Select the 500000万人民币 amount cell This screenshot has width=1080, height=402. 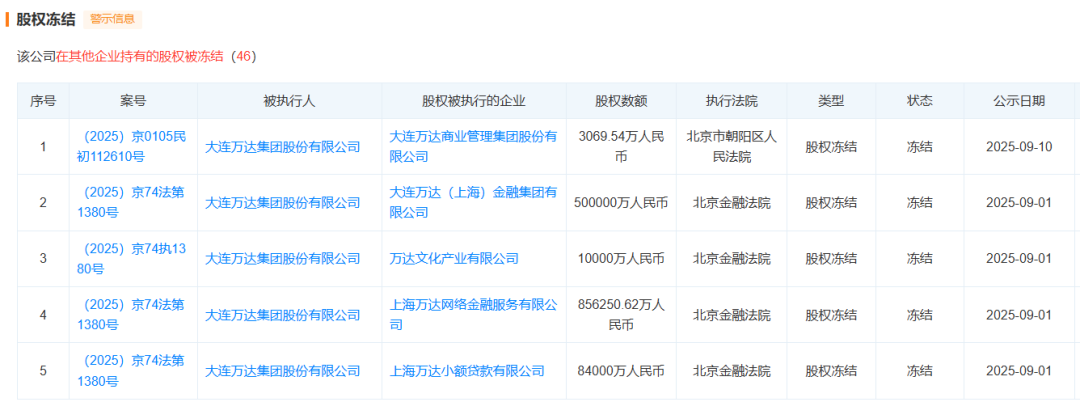click(621, 203)
